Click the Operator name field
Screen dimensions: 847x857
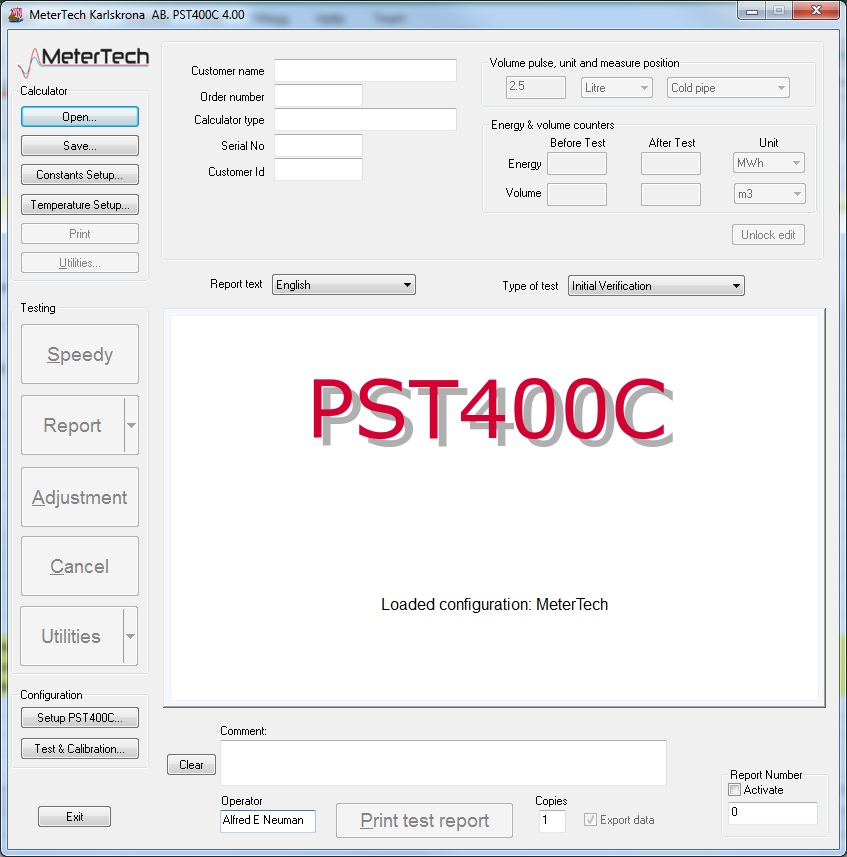[268, 821]
